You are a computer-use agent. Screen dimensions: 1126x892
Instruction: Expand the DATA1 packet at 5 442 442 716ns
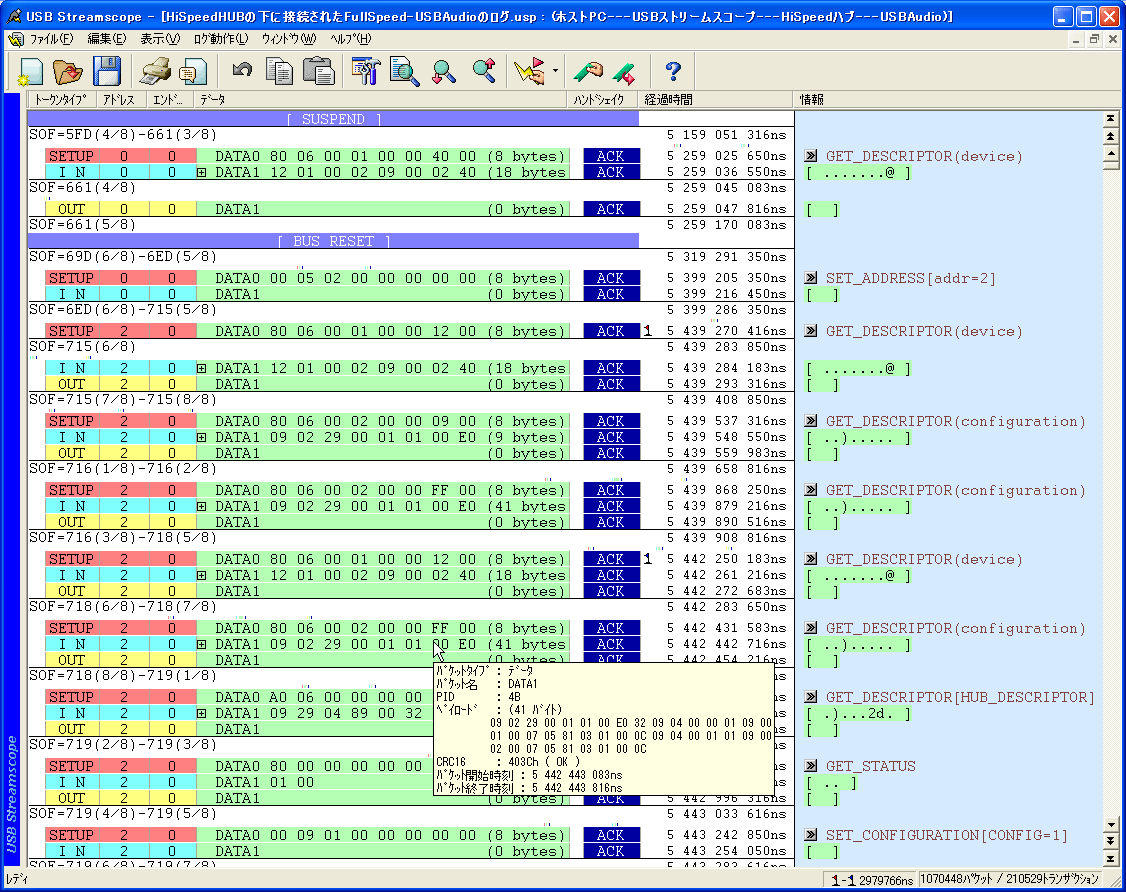click(202, 644)
